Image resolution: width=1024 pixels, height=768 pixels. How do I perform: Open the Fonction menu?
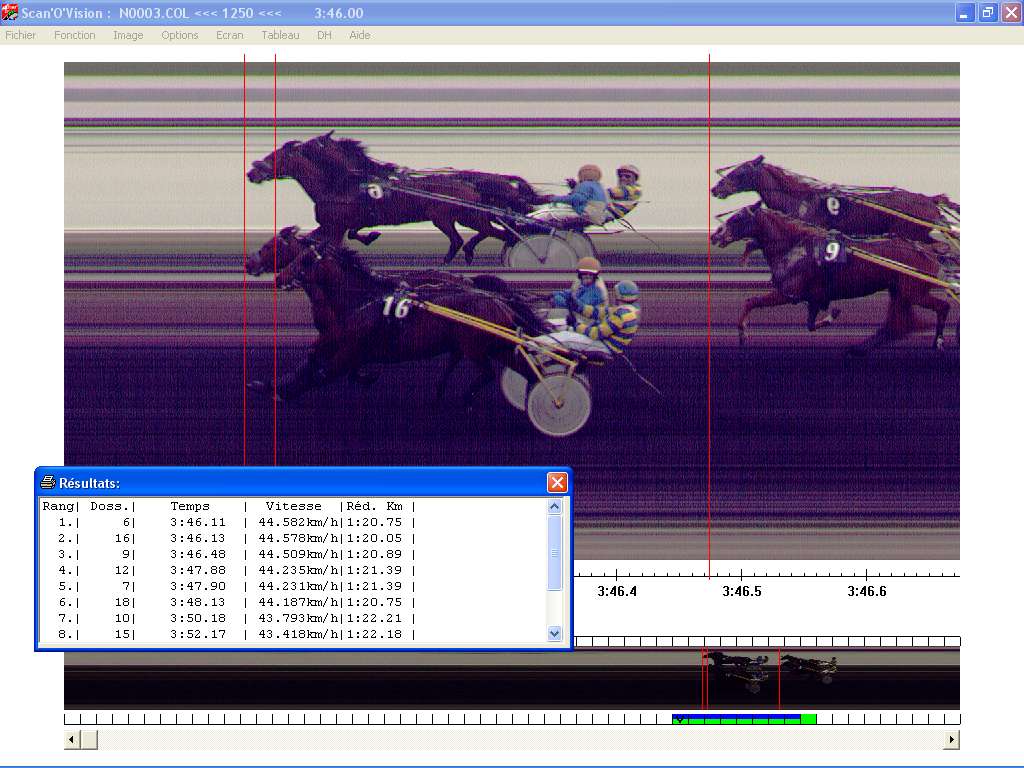[x=74, y=35]
